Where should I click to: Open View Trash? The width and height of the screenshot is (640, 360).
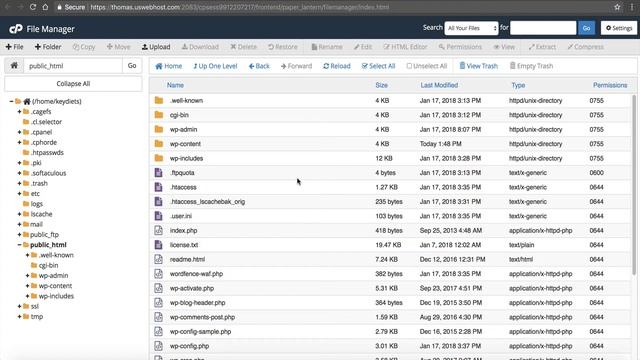[x=478, y=66]
